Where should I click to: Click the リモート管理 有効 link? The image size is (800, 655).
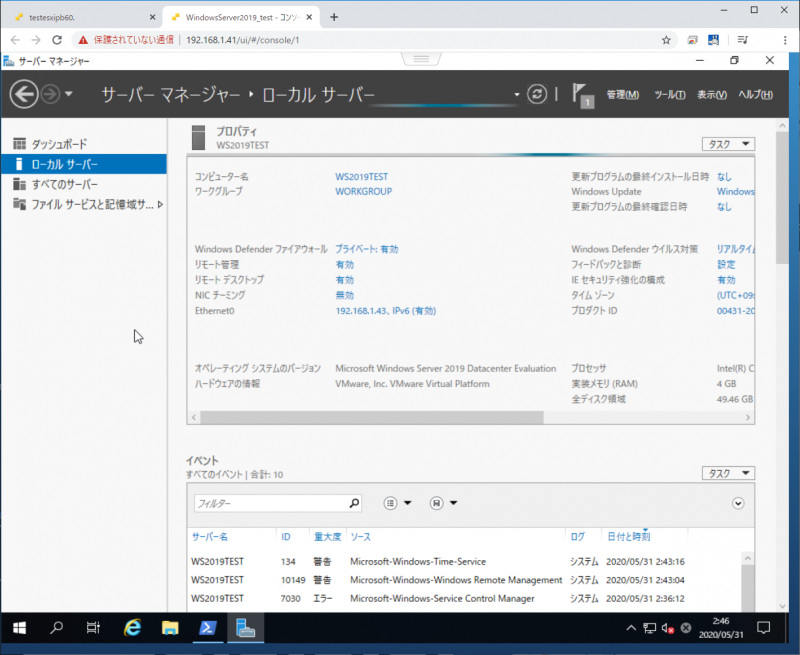point(344,264)
